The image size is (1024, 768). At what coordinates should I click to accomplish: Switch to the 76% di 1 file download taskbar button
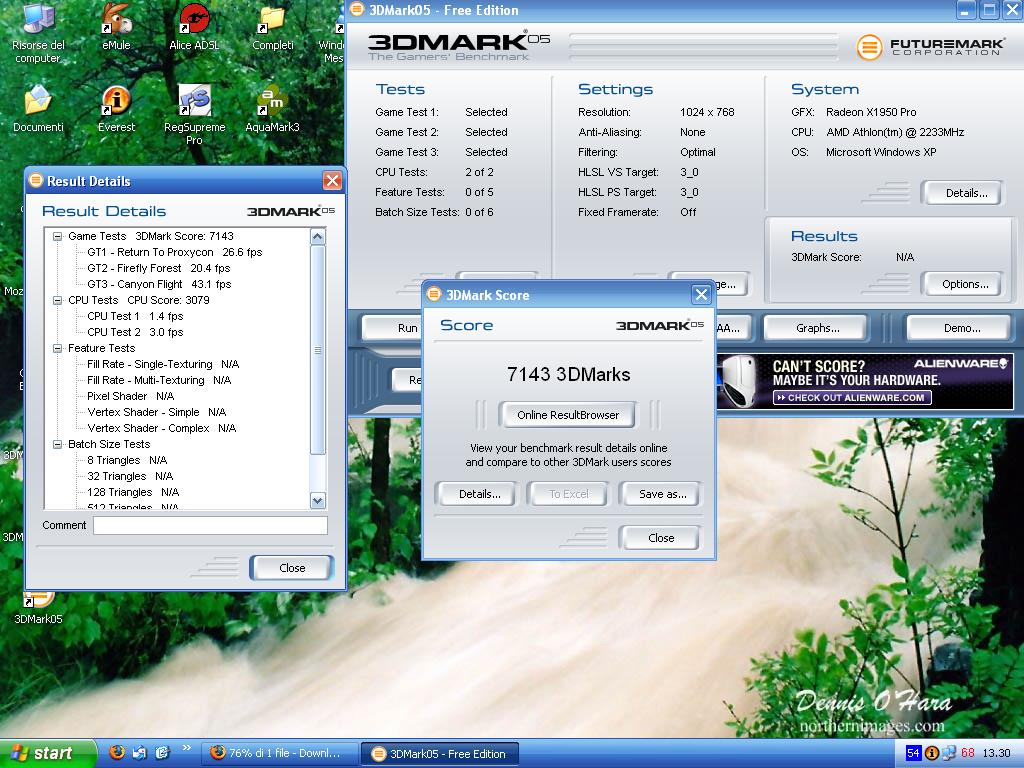[280, 754]
